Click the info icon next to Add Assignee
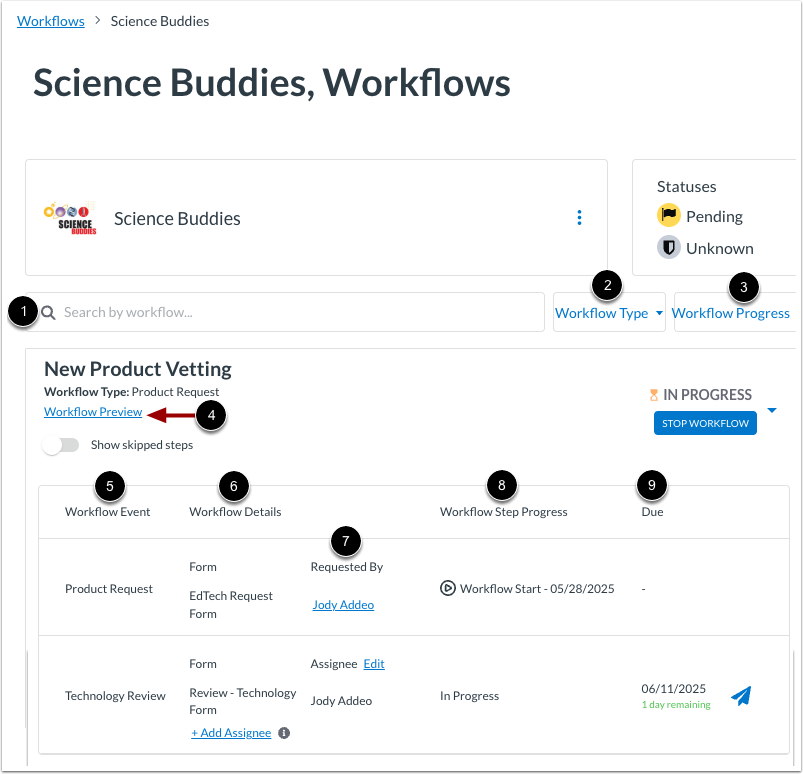 [x=283, y=732]
